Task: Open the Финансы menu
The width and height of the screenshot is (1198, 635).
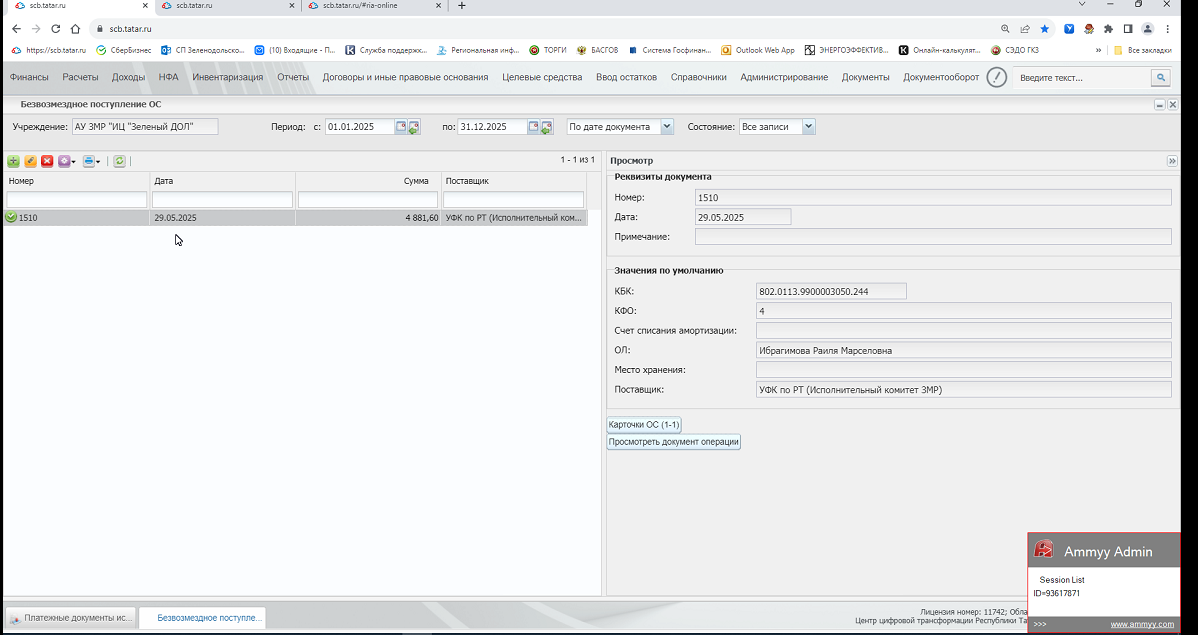Action: [29, 77]
